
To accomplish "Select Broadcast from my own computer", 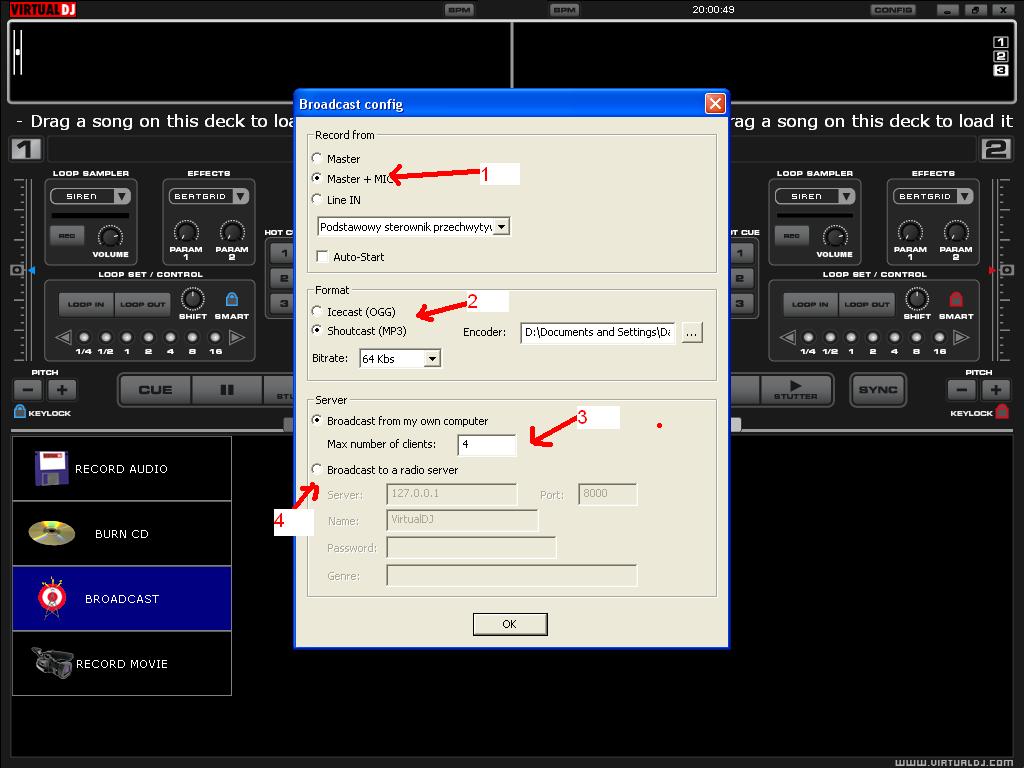I will pos(317,421).
